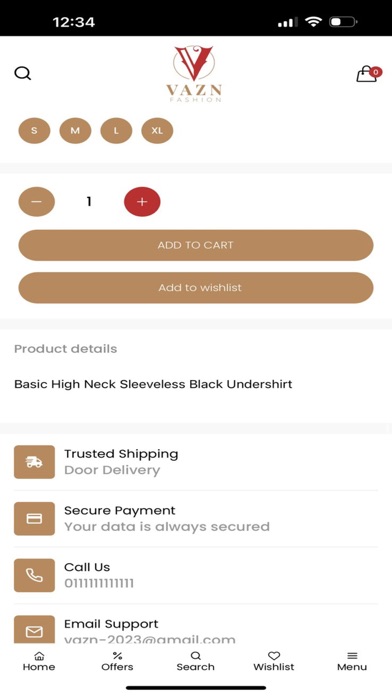This screenshot has height=696, width=392.
Task: Tap the Trusted Shipping truck icon
Action: (34, 462)
